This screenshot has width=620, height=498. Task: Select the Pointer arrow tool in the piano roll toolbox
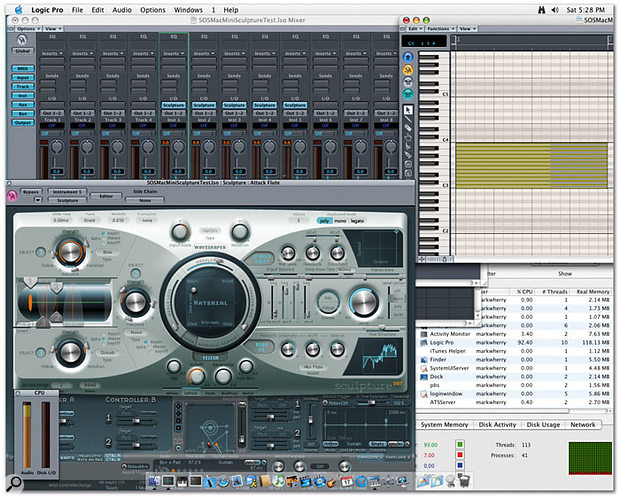[408, 110]
